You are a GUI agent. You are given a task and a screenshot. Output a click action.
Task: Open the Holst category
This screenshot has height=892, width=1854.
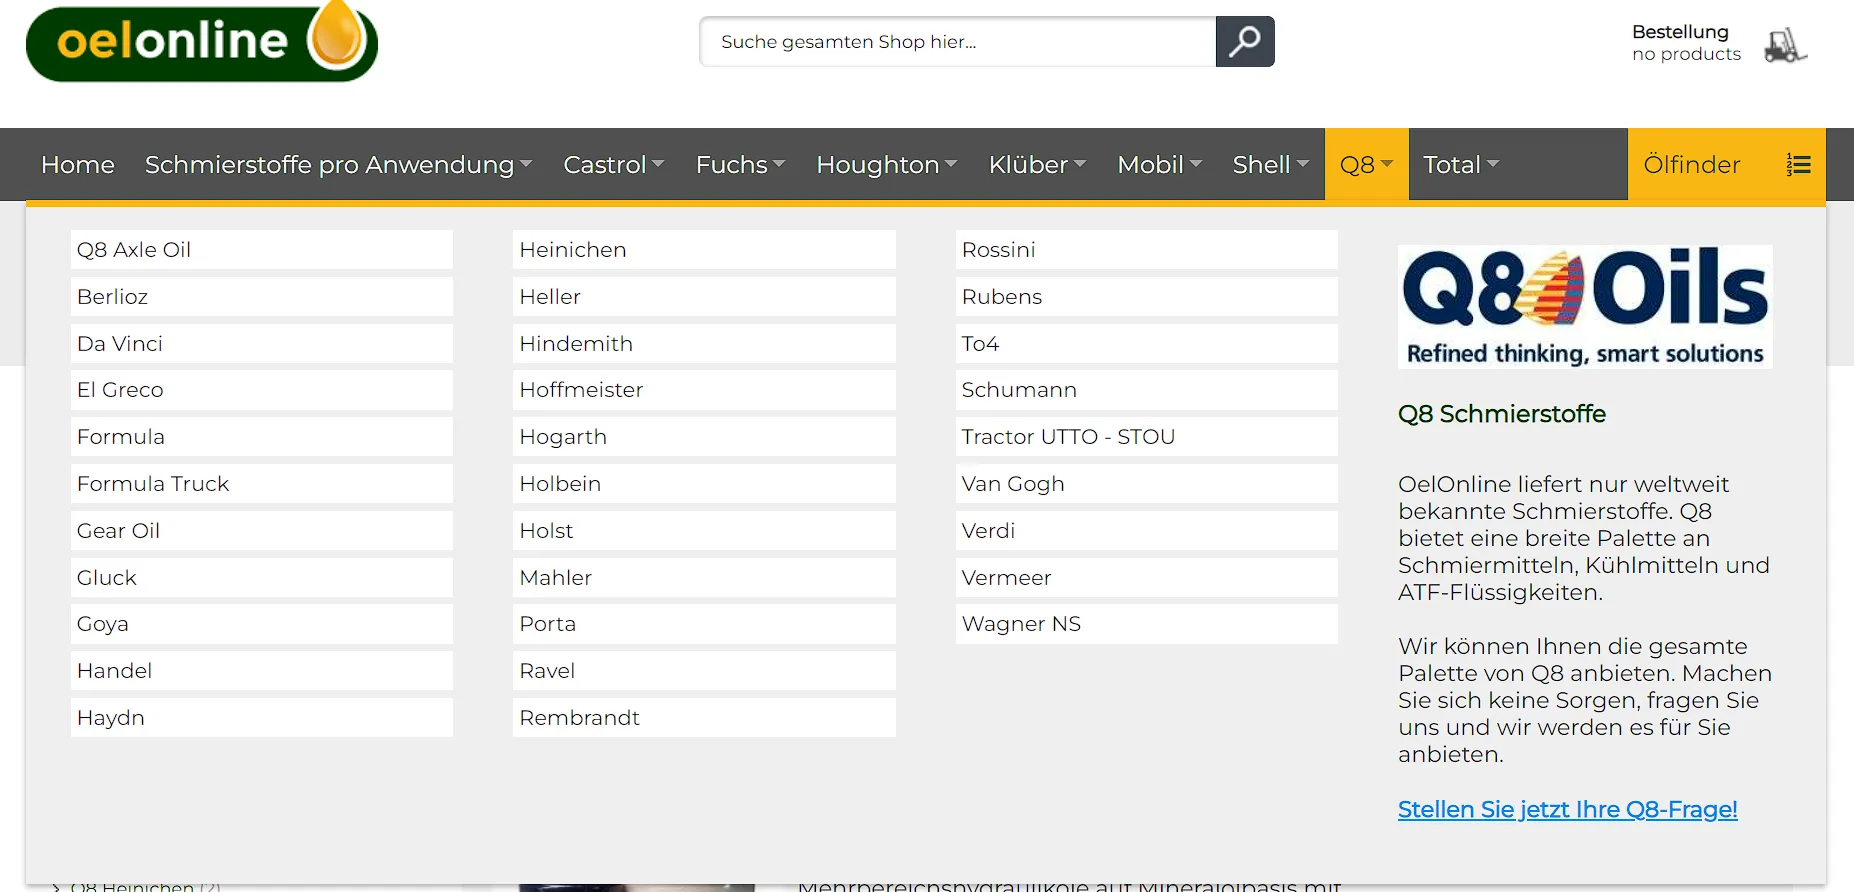[x=704, y=531]
